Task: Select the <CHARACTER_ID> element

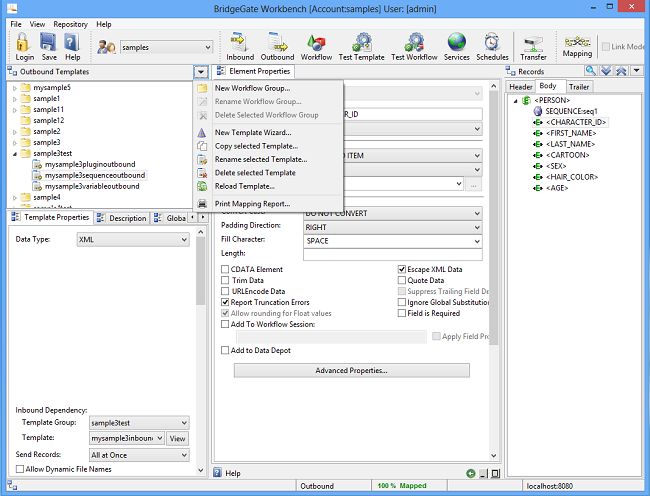Action: click(570, 122)
